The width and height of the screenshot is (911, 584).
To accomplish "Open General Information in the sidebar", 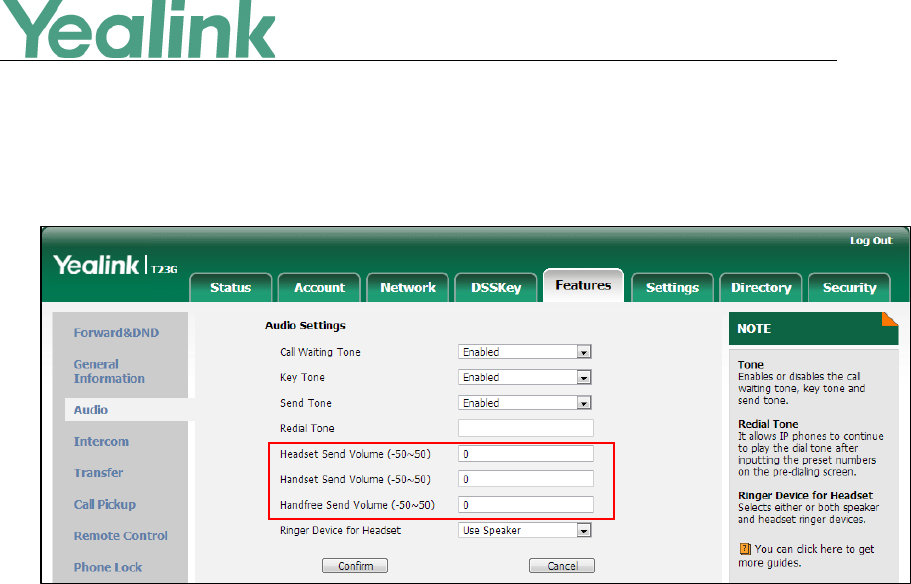I will tap(109, 371).
